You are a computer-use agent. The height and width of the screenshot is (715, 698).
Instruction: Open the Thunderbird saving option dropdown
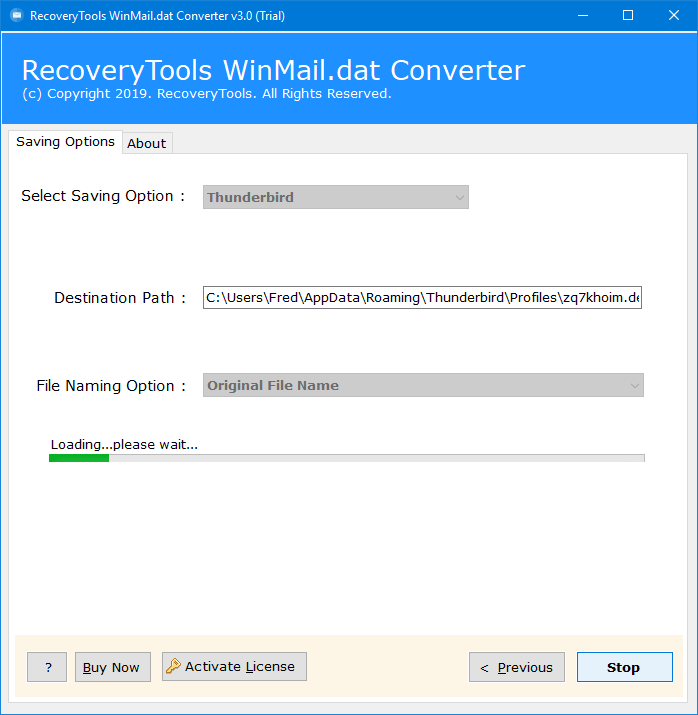(x=336, y=197)
